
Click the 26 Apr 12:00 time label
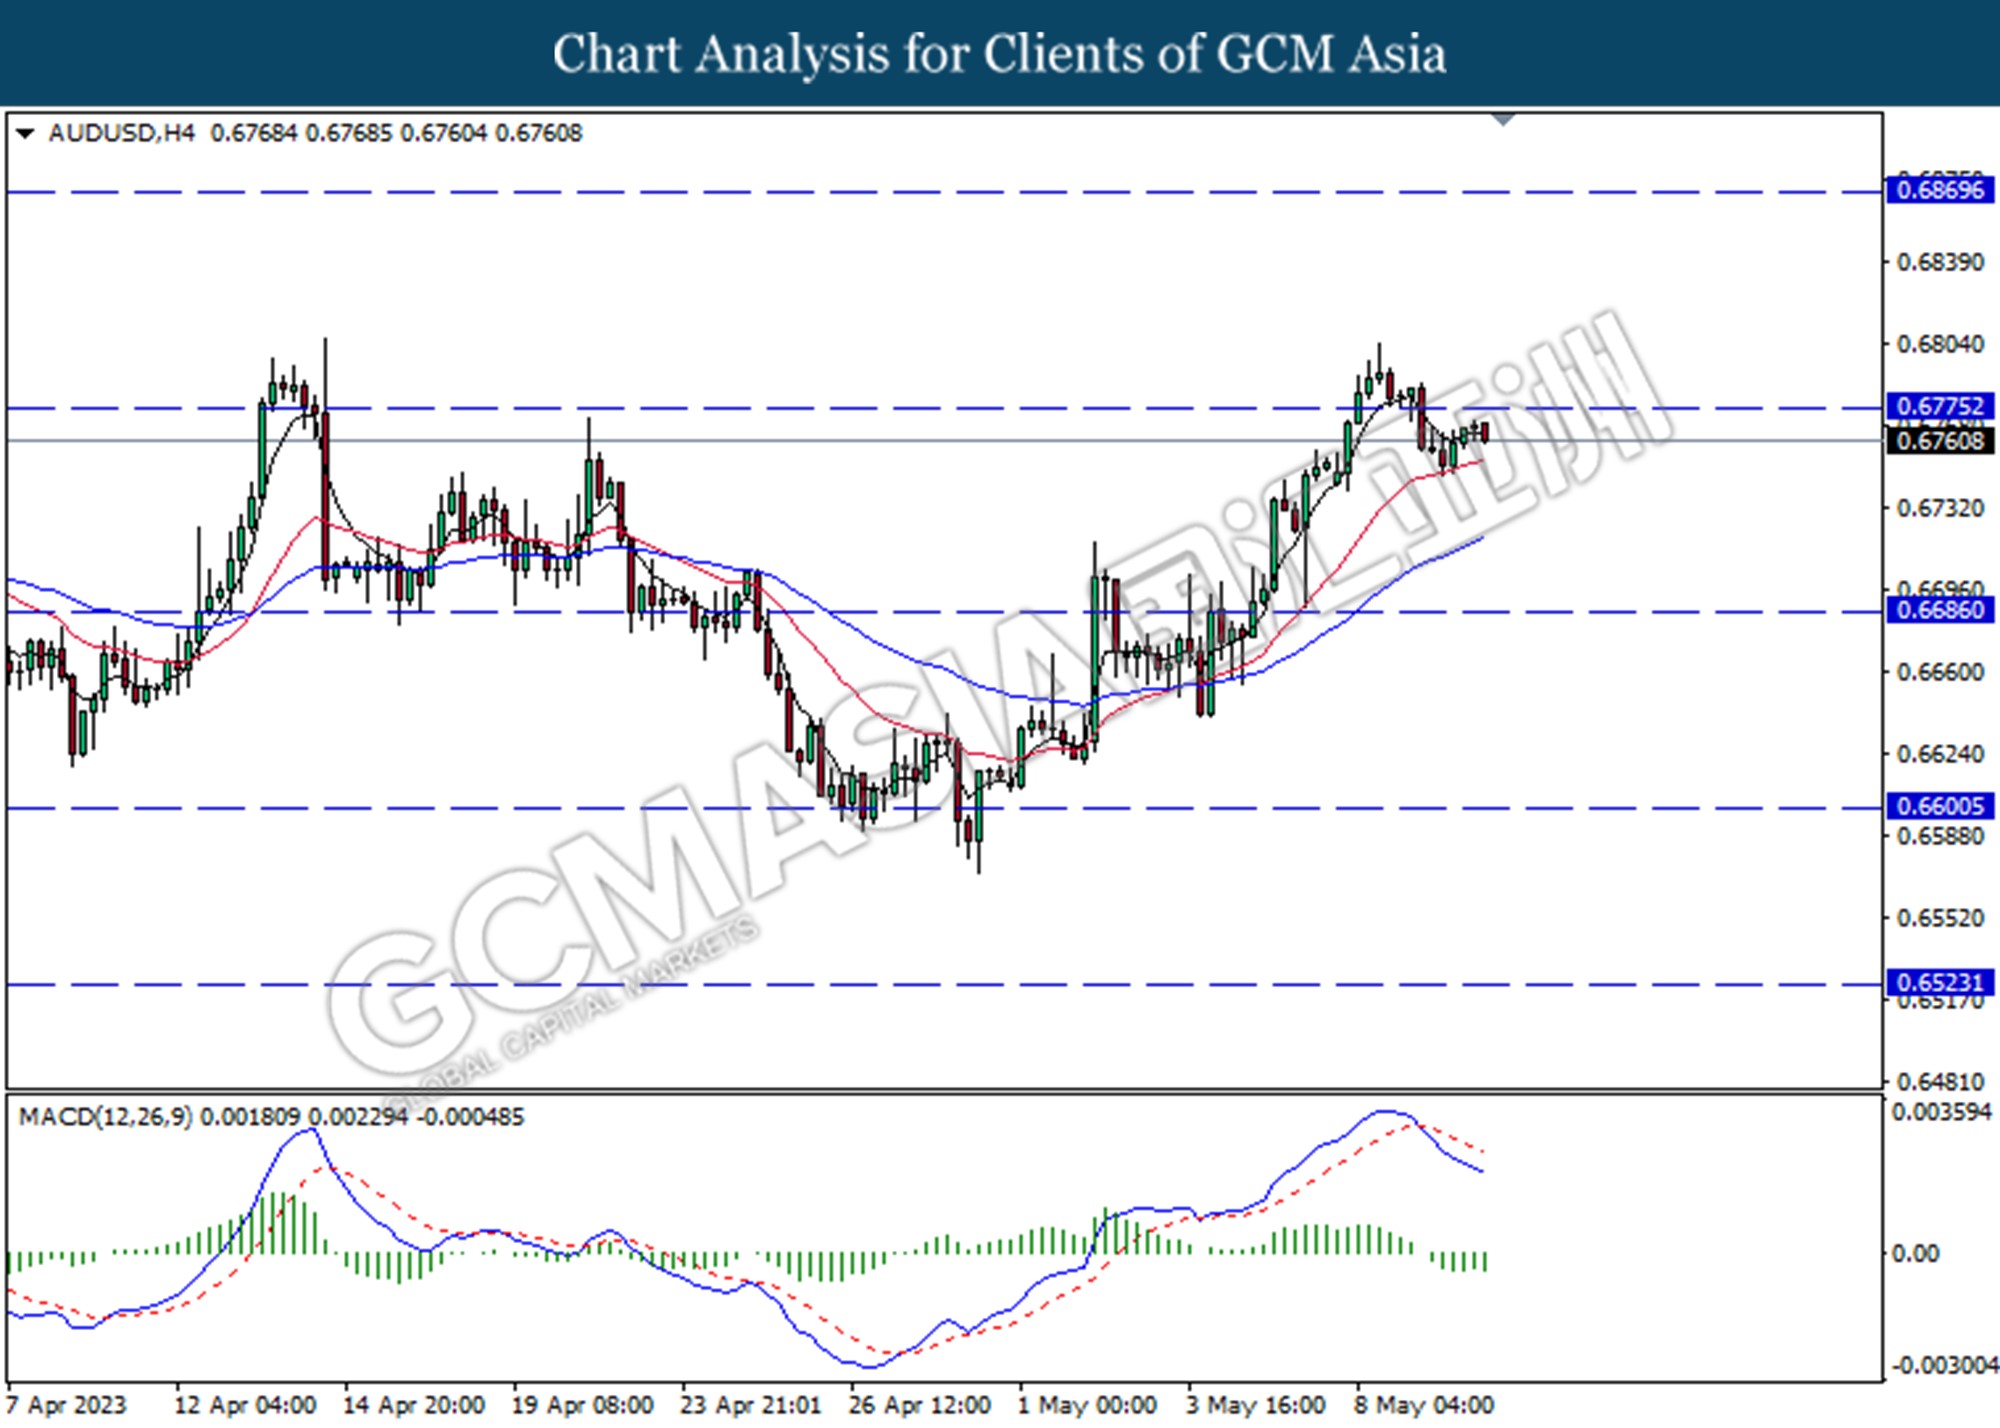919,1405
